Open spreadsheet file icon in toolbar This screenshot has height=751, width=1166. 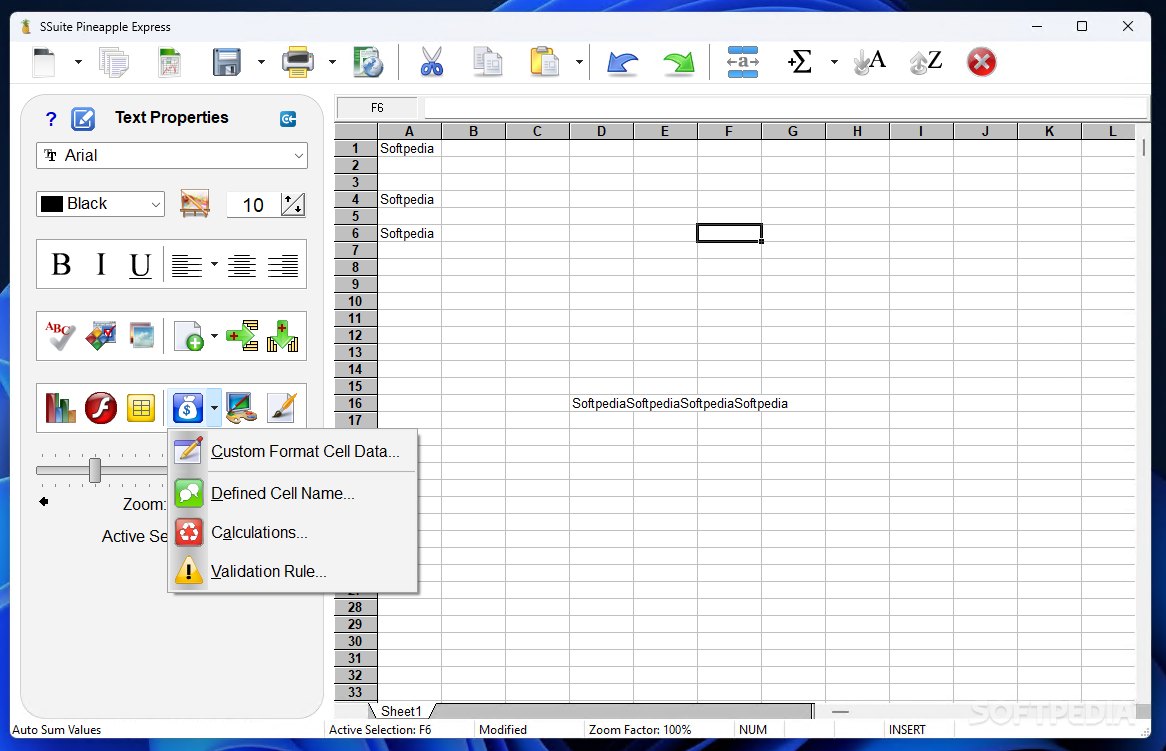[x=170, y=62]
